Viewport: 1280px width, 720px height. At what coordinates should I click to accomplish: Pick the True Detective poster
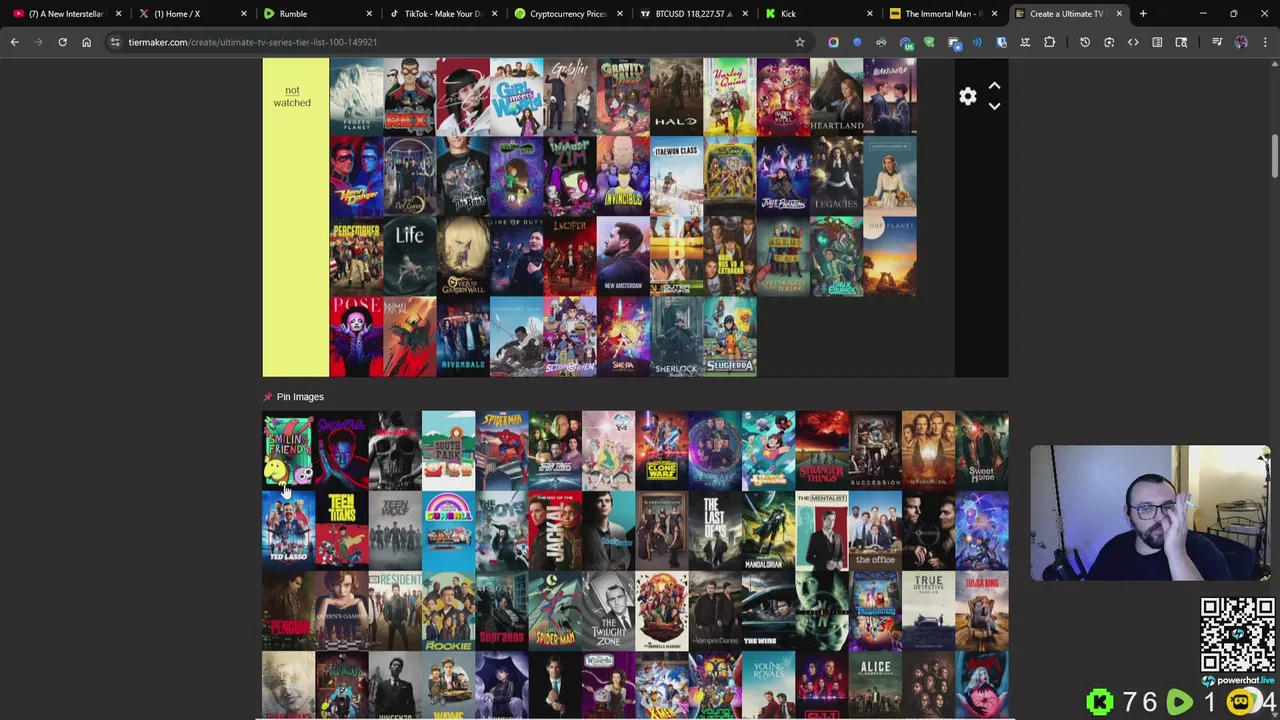point(928,610)
